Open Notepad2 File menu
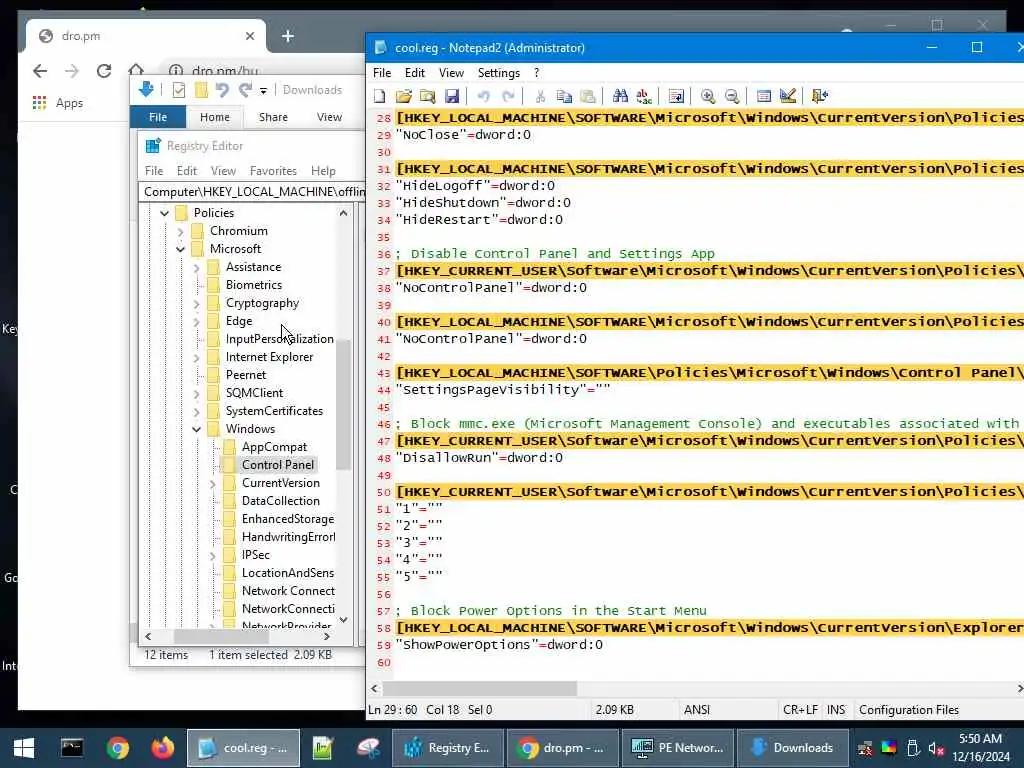This screenshot has height=768, width=1024. click(x=382, y=73)
